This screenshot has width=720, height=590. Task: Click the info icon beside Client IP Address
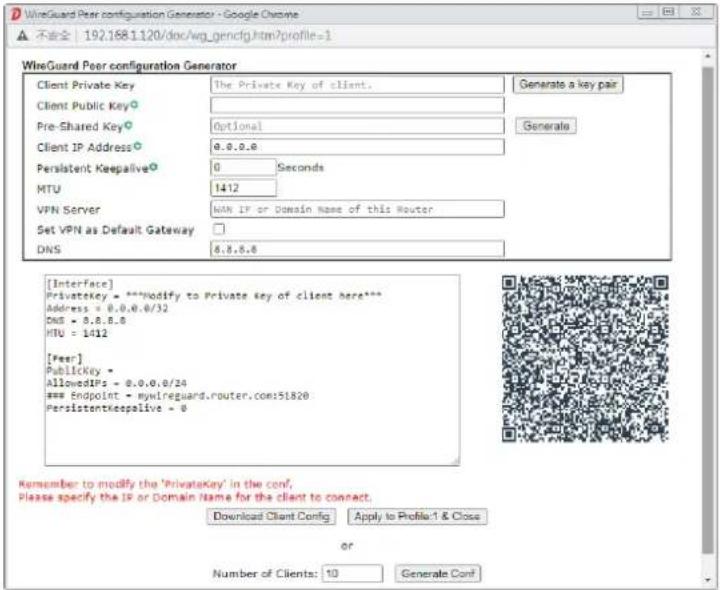pyautogui.click(x=137, y=146)
